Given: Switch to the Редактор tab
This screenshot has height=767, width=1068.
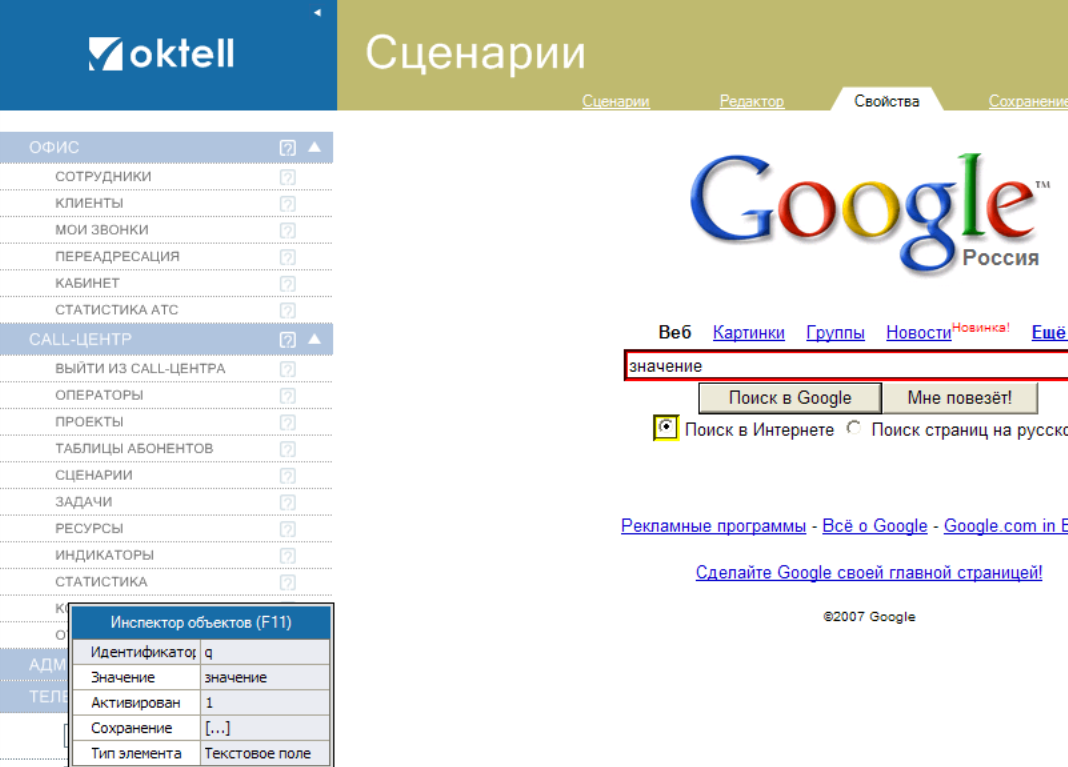Looking at the screenshot, I should [751, 101].
